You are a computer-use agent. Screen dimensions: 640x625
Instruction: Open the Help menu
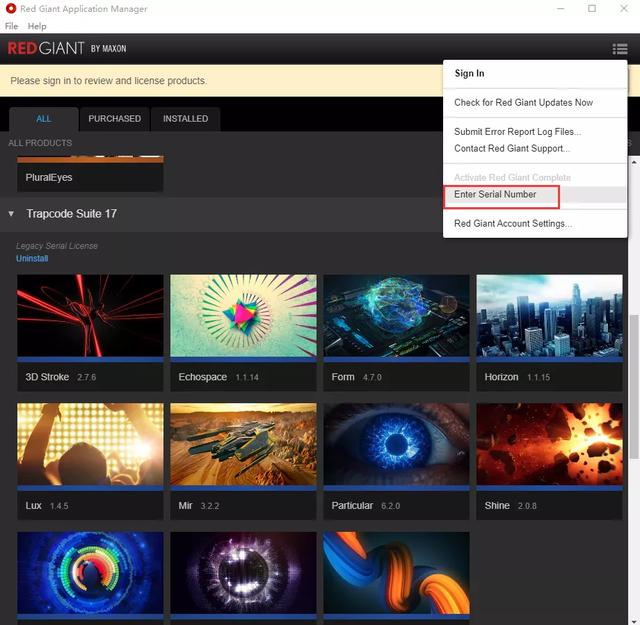pos(37,26)
